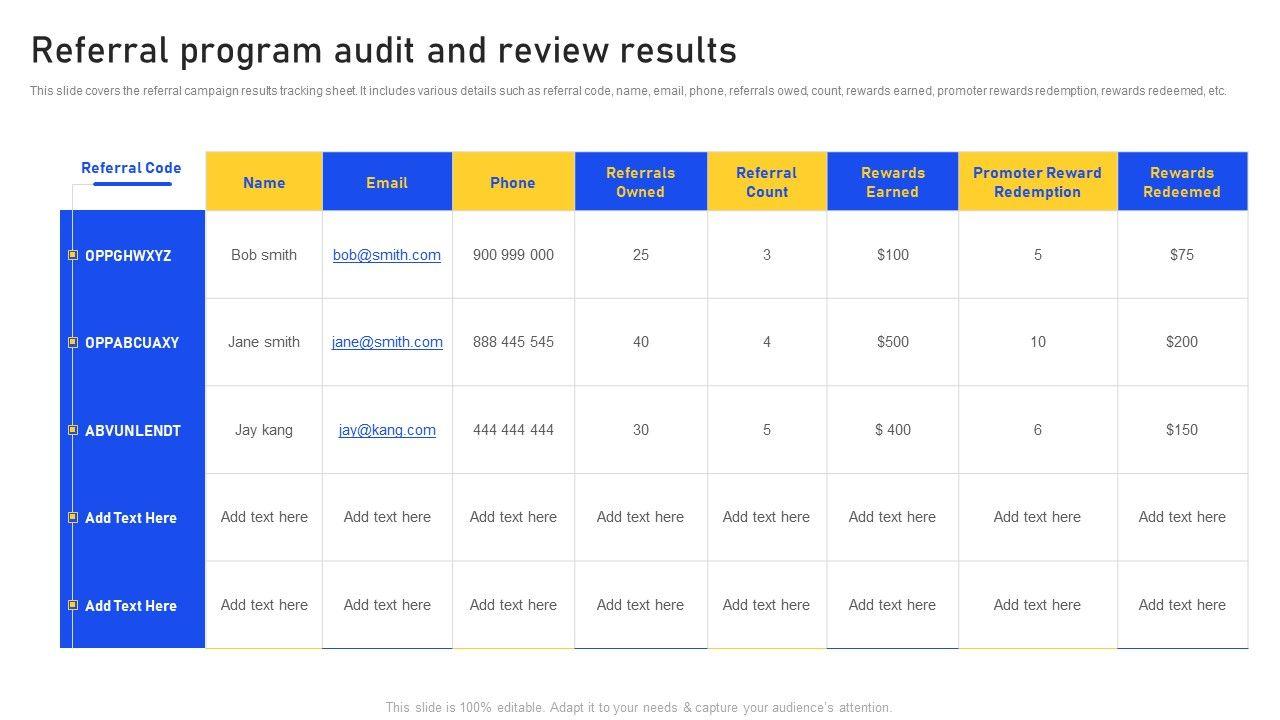Screen dimensions: 1280x720
Task: Select the 'Phone' column header
Action: pyautogui.click(x=513, y=182)
